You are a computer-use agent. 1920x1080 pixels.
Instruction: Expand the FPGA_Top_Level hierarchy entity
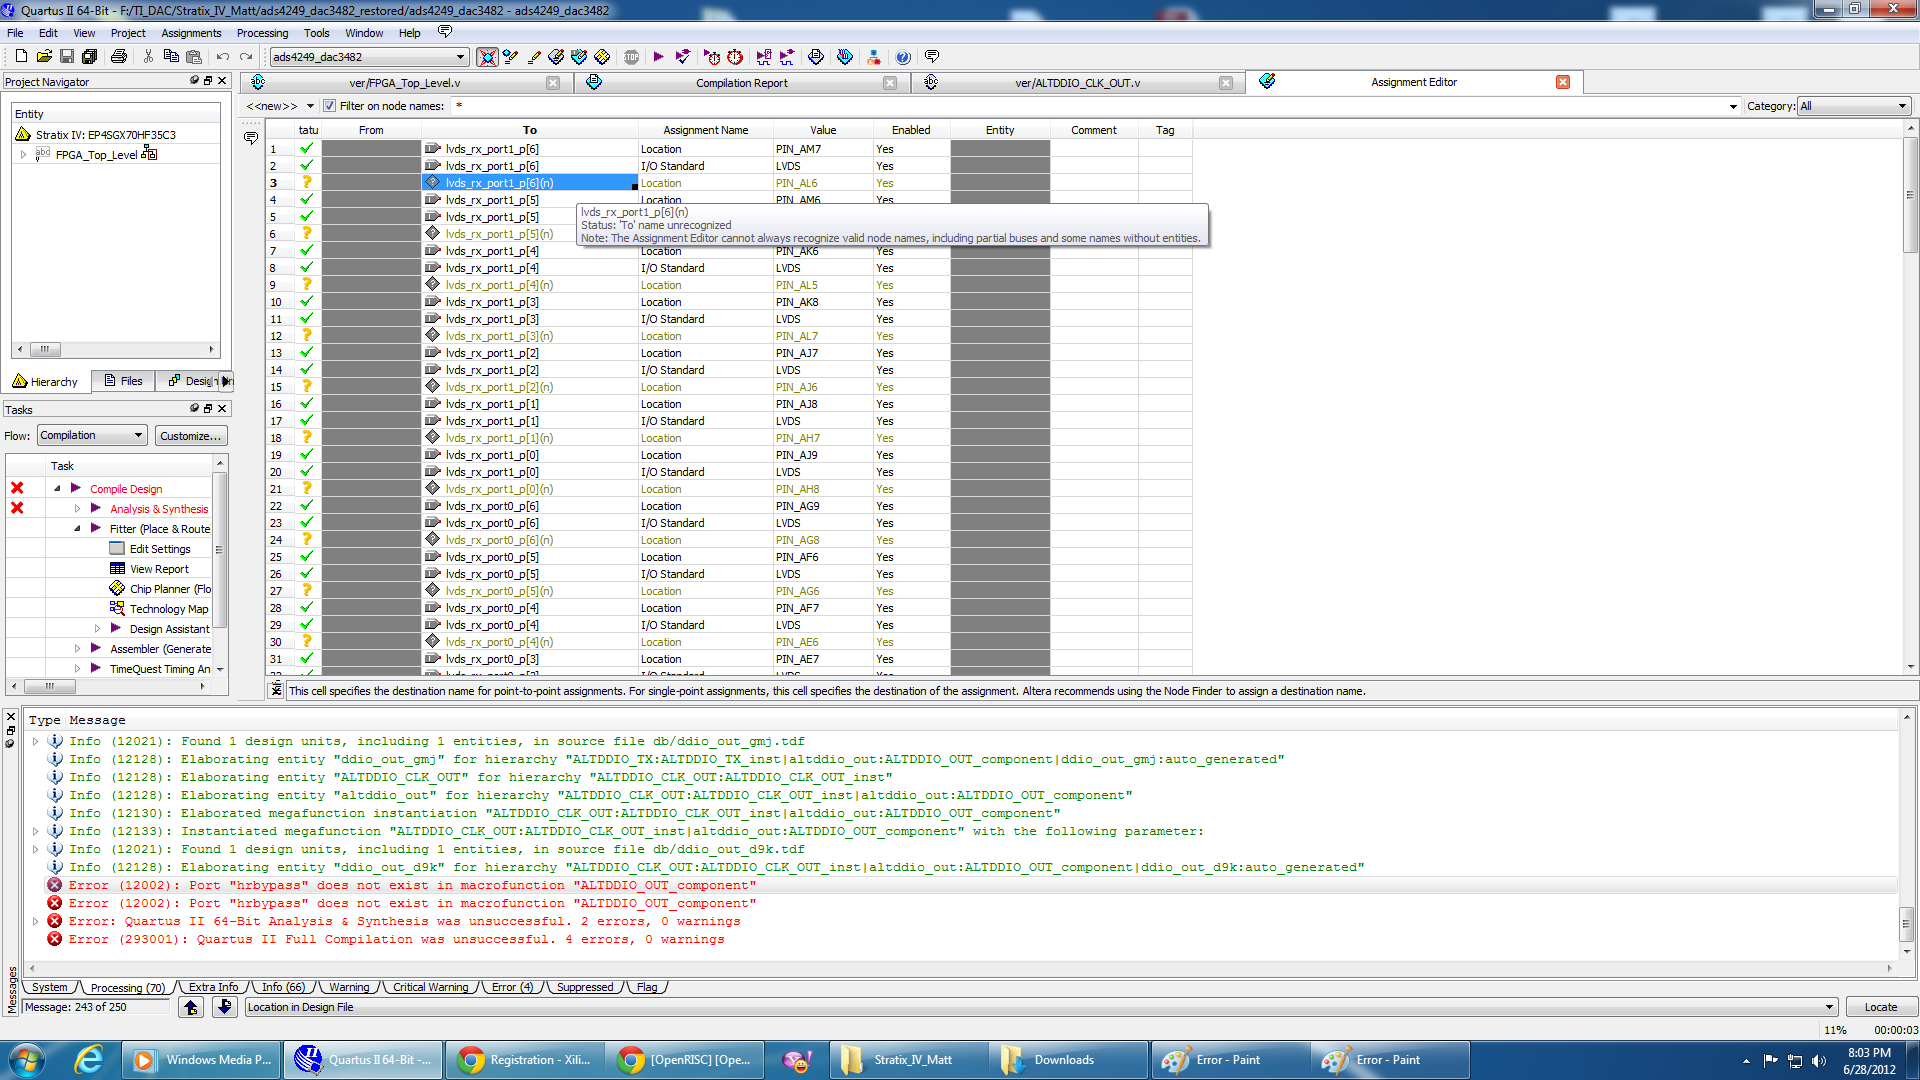23,155
